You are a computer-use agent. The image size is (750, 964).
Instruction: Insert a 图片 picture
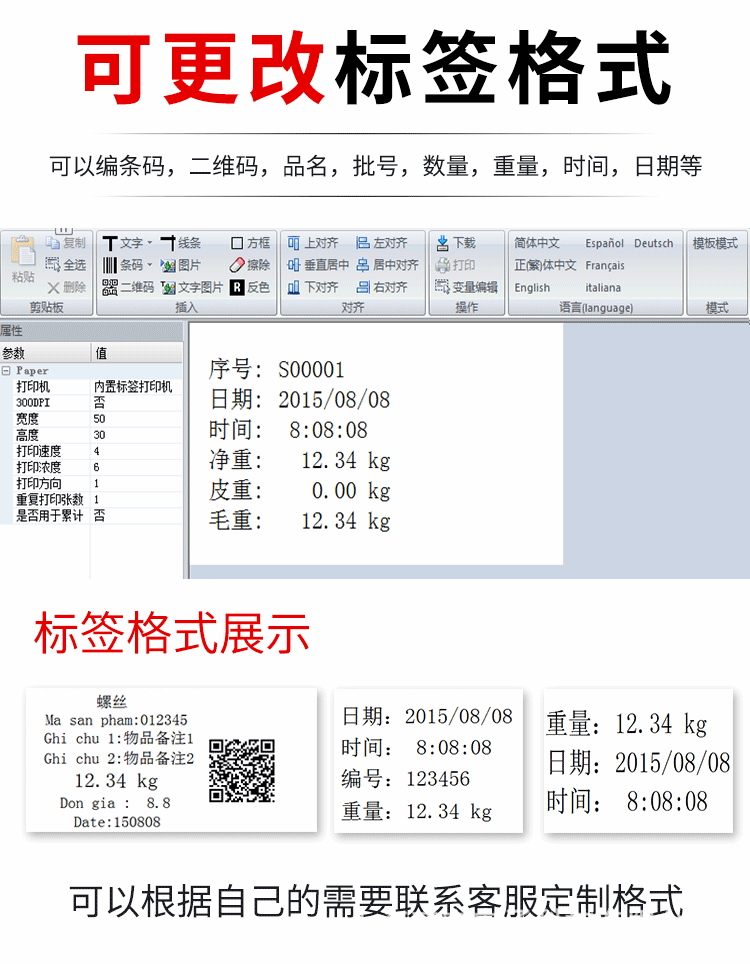(181, 265)
